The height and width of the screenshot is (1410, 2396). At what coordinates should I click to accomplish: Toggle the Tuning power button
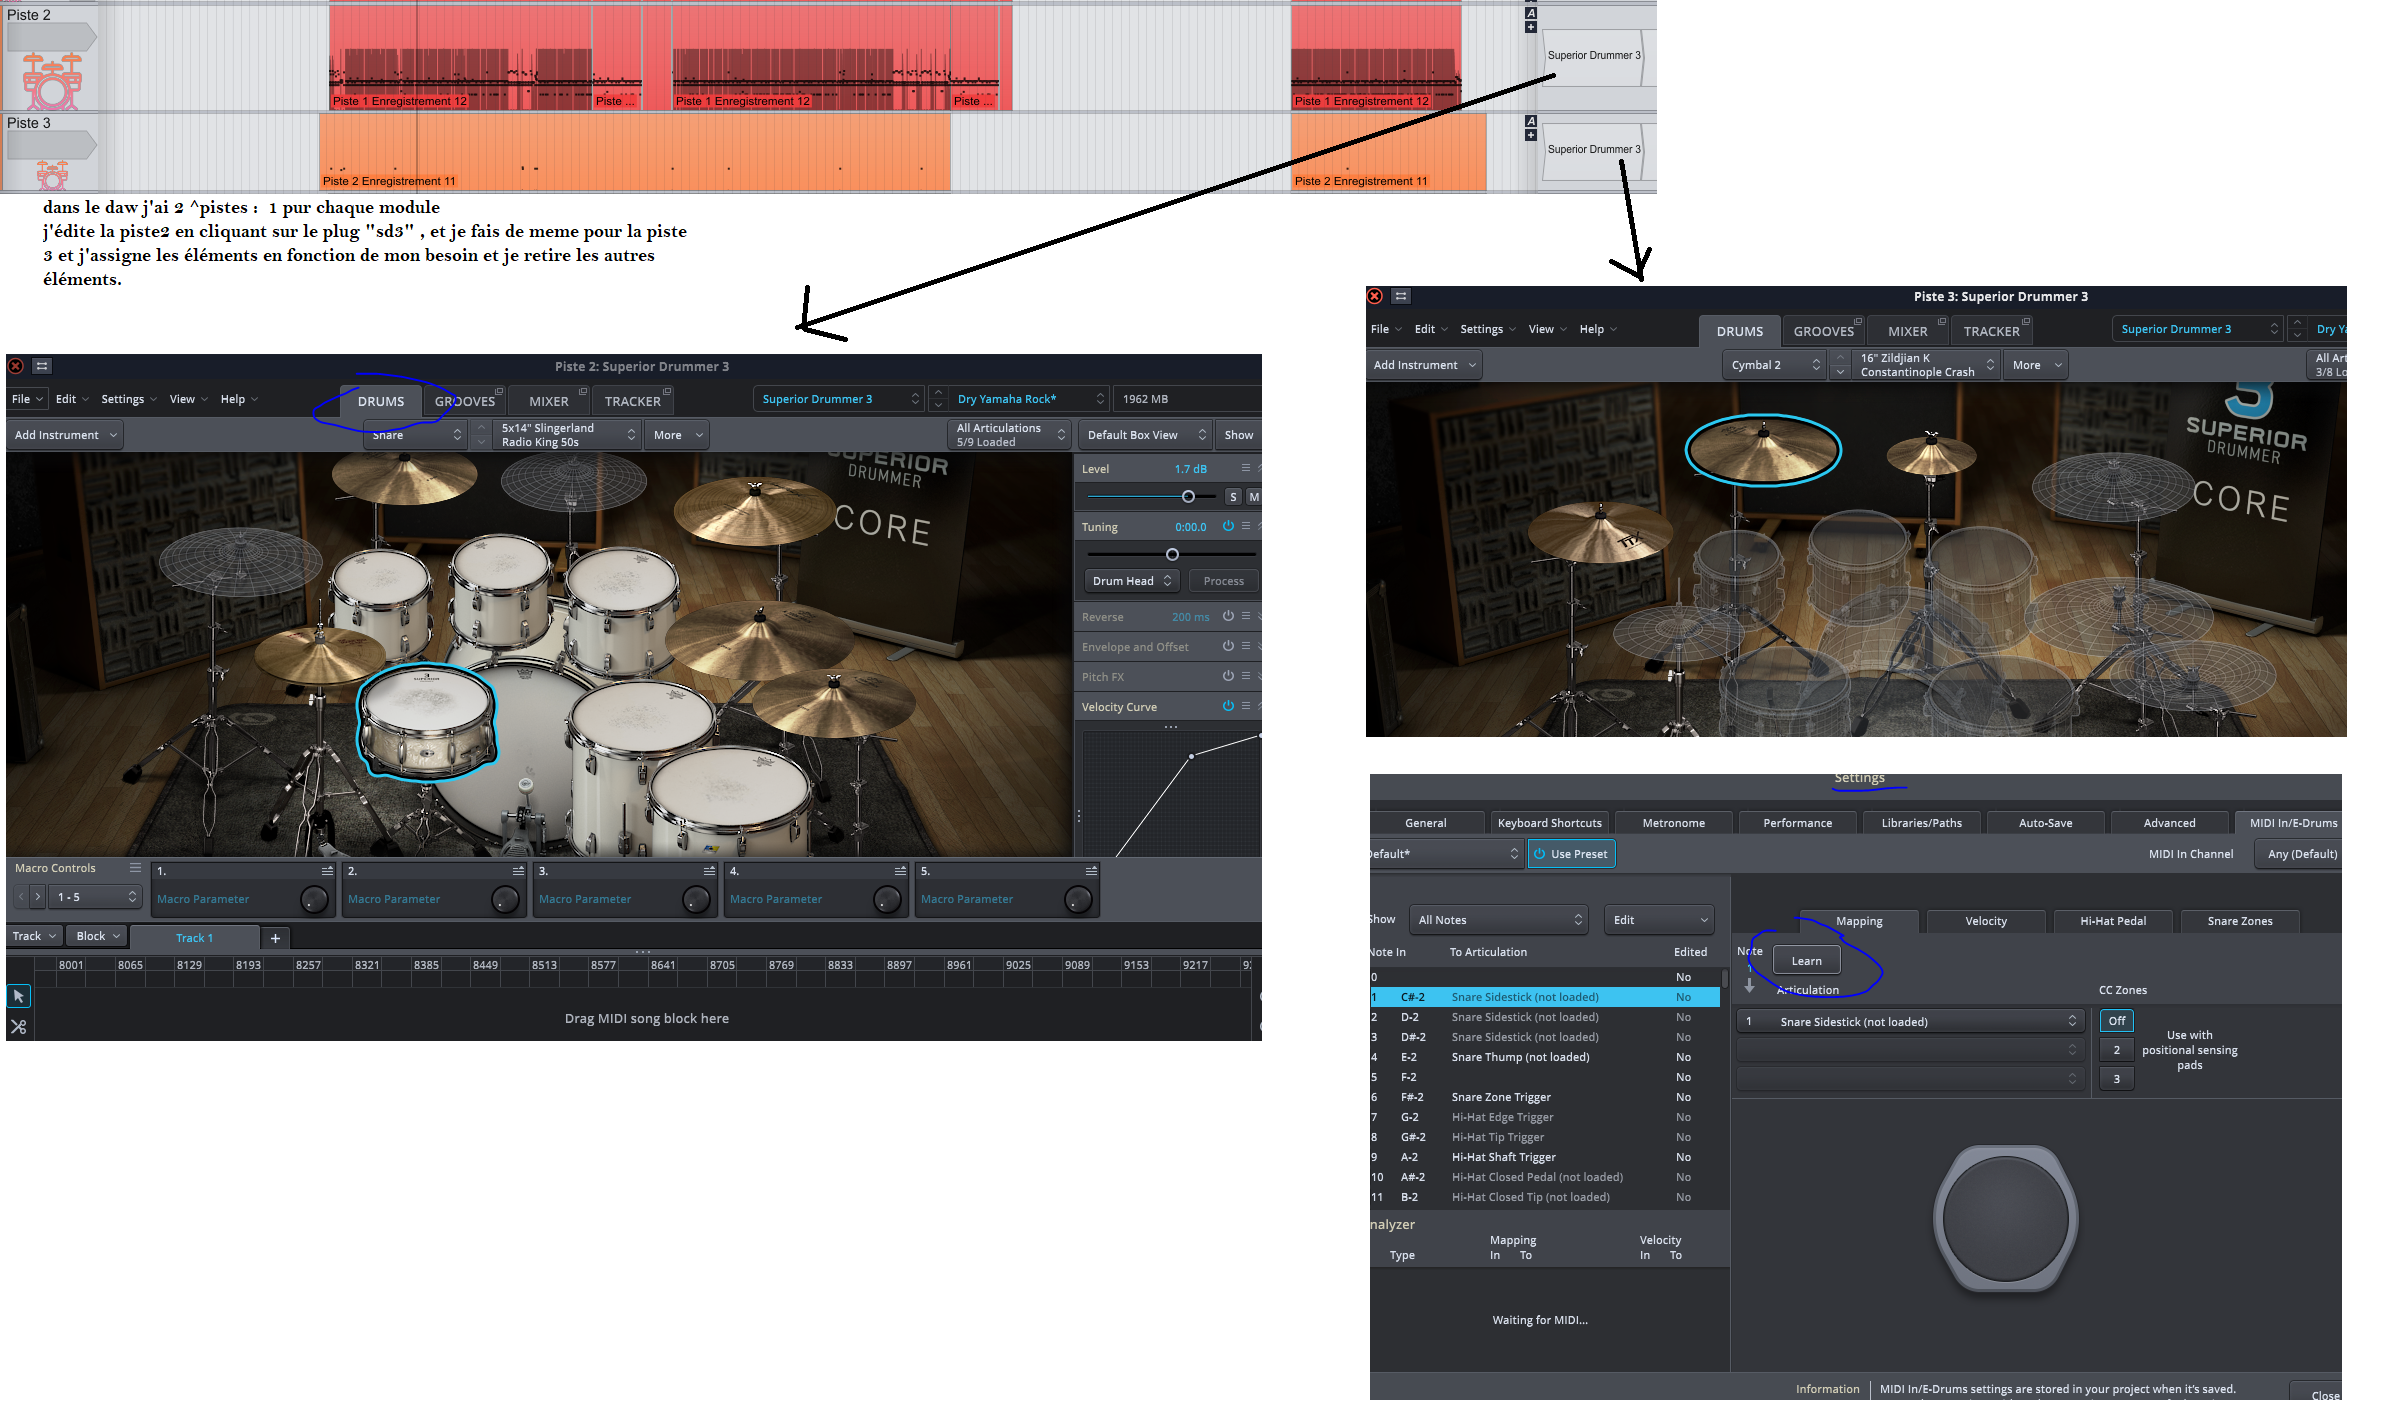[1228, 526]
